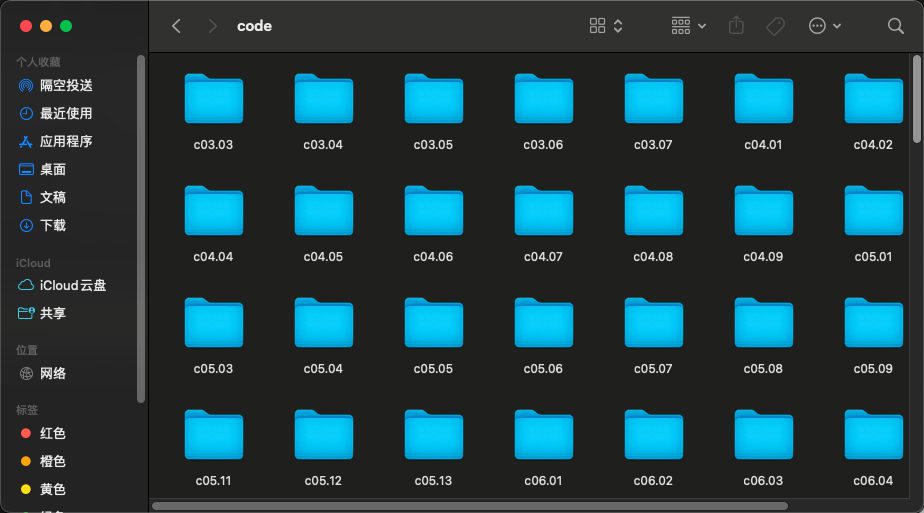Expand the group-by options dropdown
The height and width of the screenshot is (513, 924).
(x=689, y=26)
